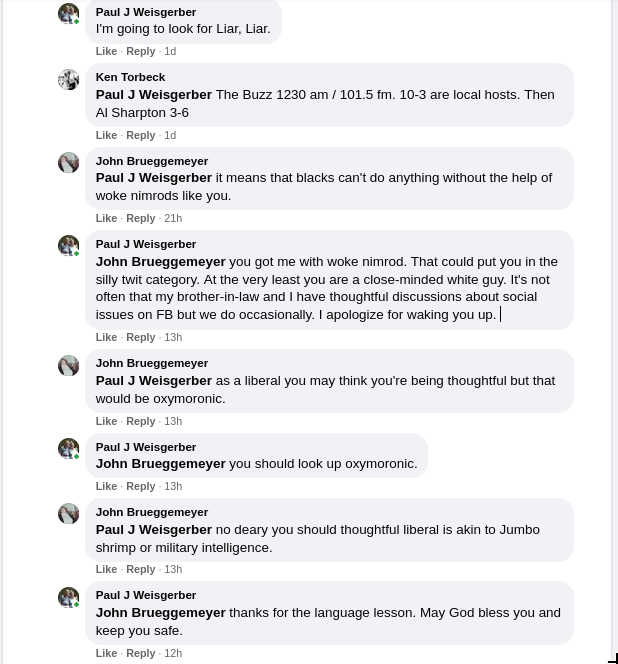
Task: Reply to the "woke nimrods" comment
Action: coord(141,218)
